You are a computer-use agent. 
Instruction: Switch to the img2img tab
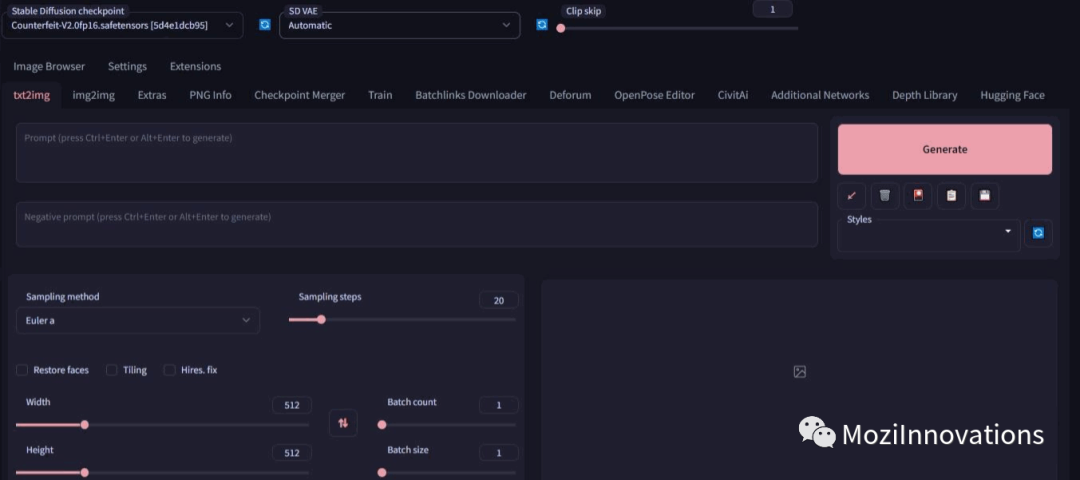(94, 95)
